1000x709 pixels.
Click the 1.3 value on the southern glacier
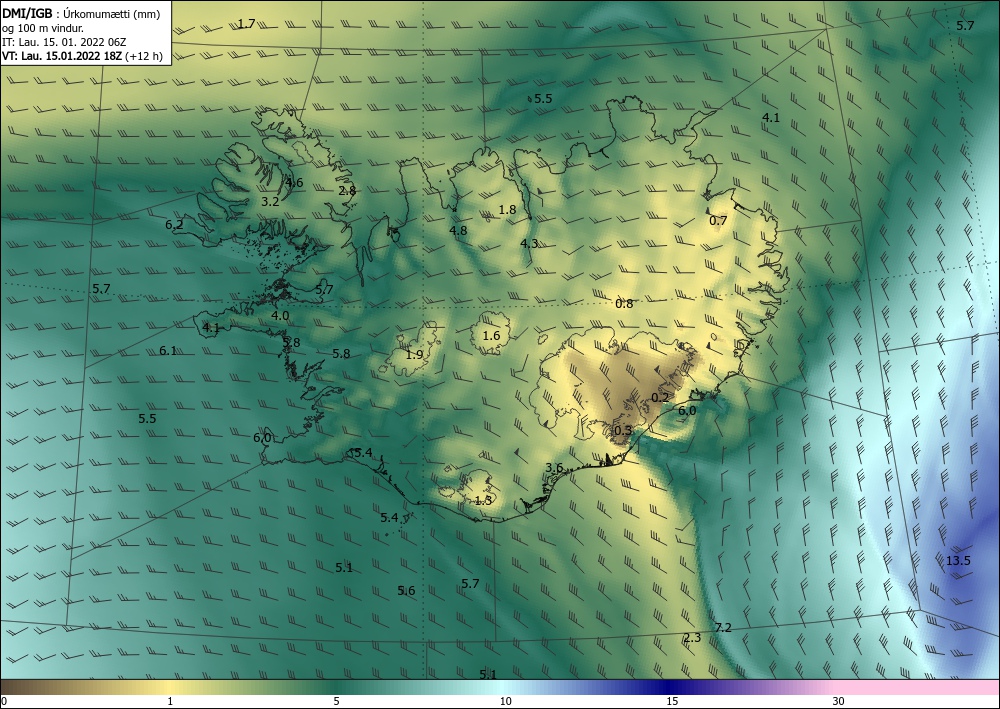point(483,501)
